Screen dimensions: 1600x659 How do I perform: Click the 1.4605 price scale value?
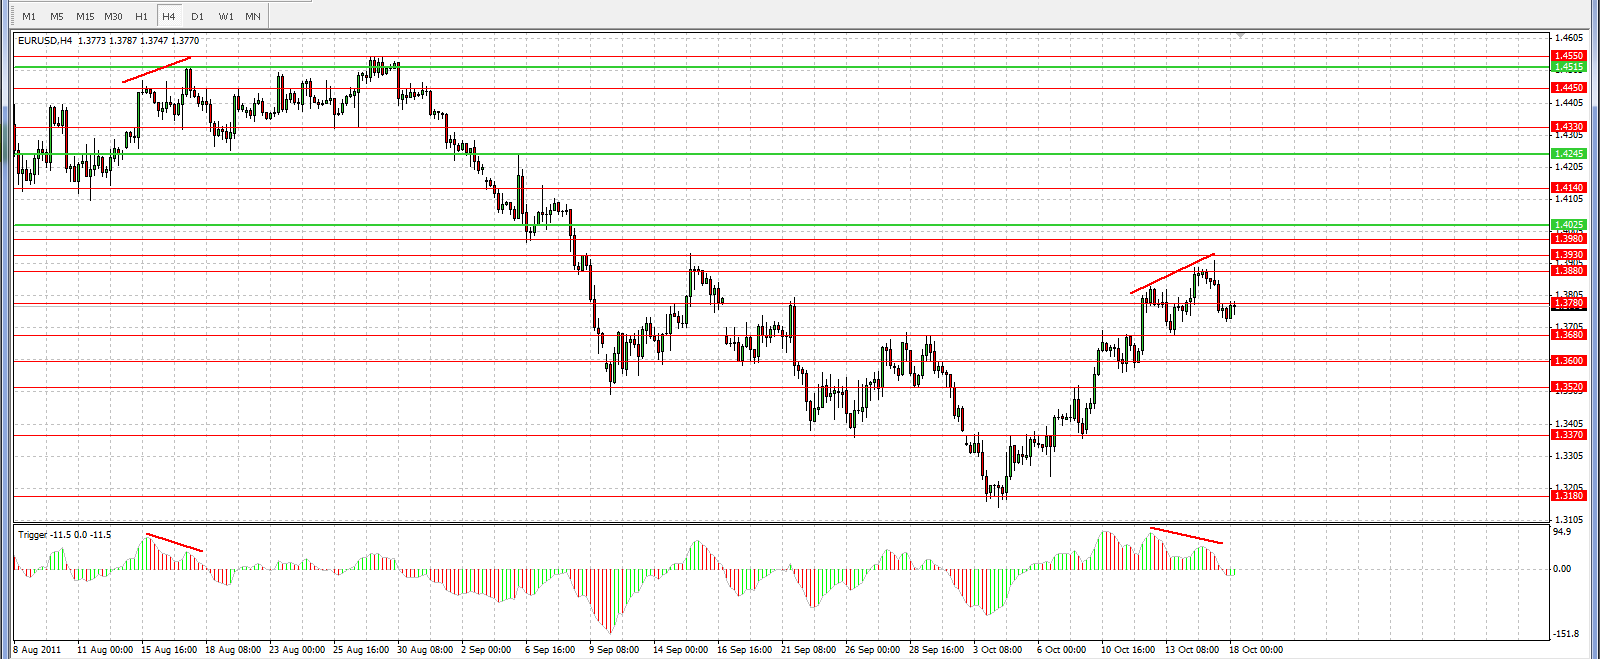point(1568,38)
